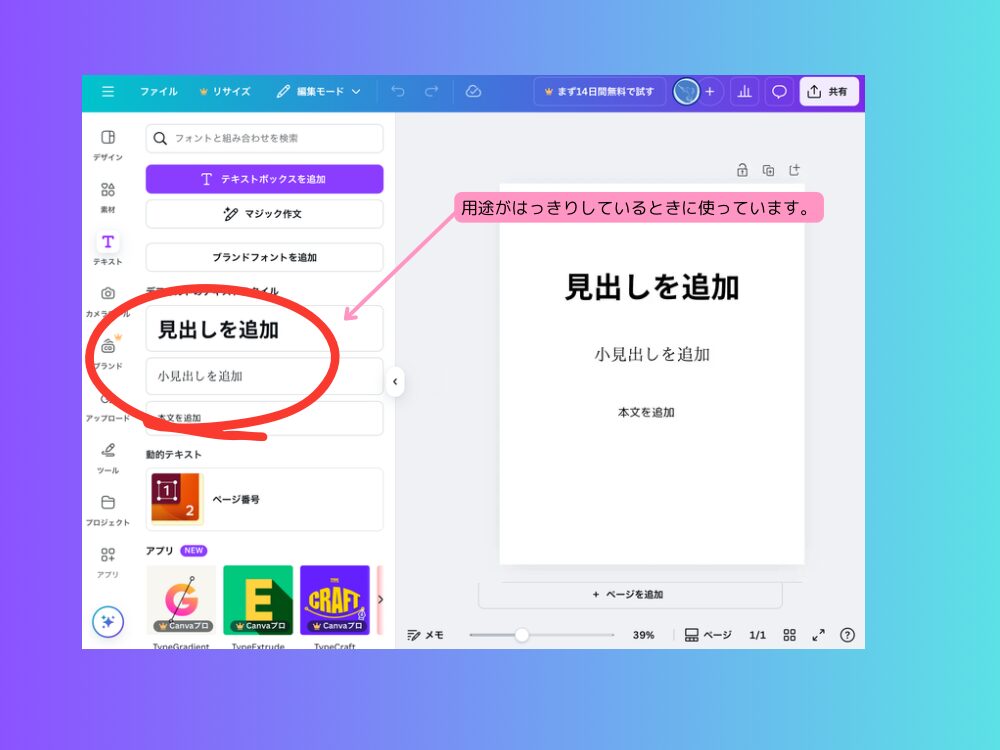Open the user profile avatar

(x=687, y=92)
